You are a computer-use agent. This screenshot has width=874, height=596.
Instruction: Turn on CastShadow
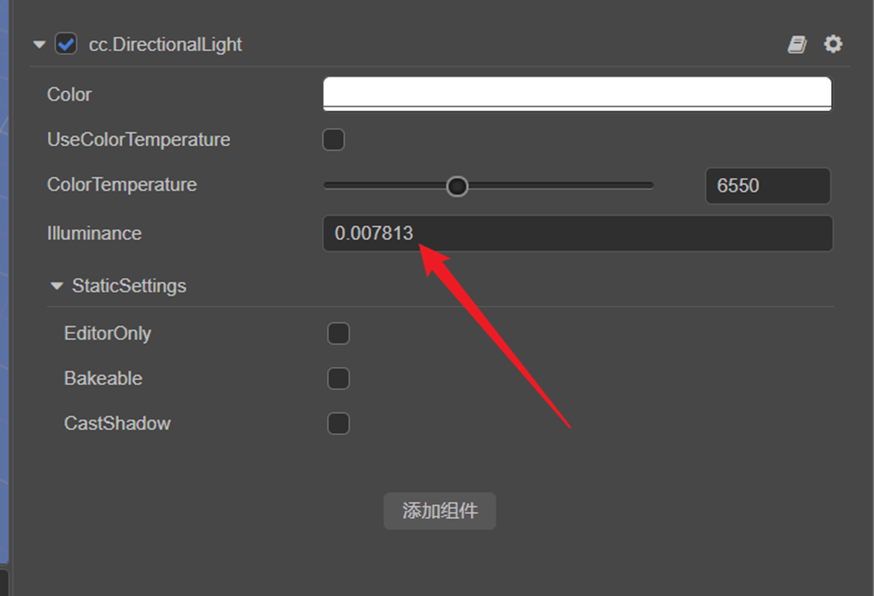[x=338, y=423]
